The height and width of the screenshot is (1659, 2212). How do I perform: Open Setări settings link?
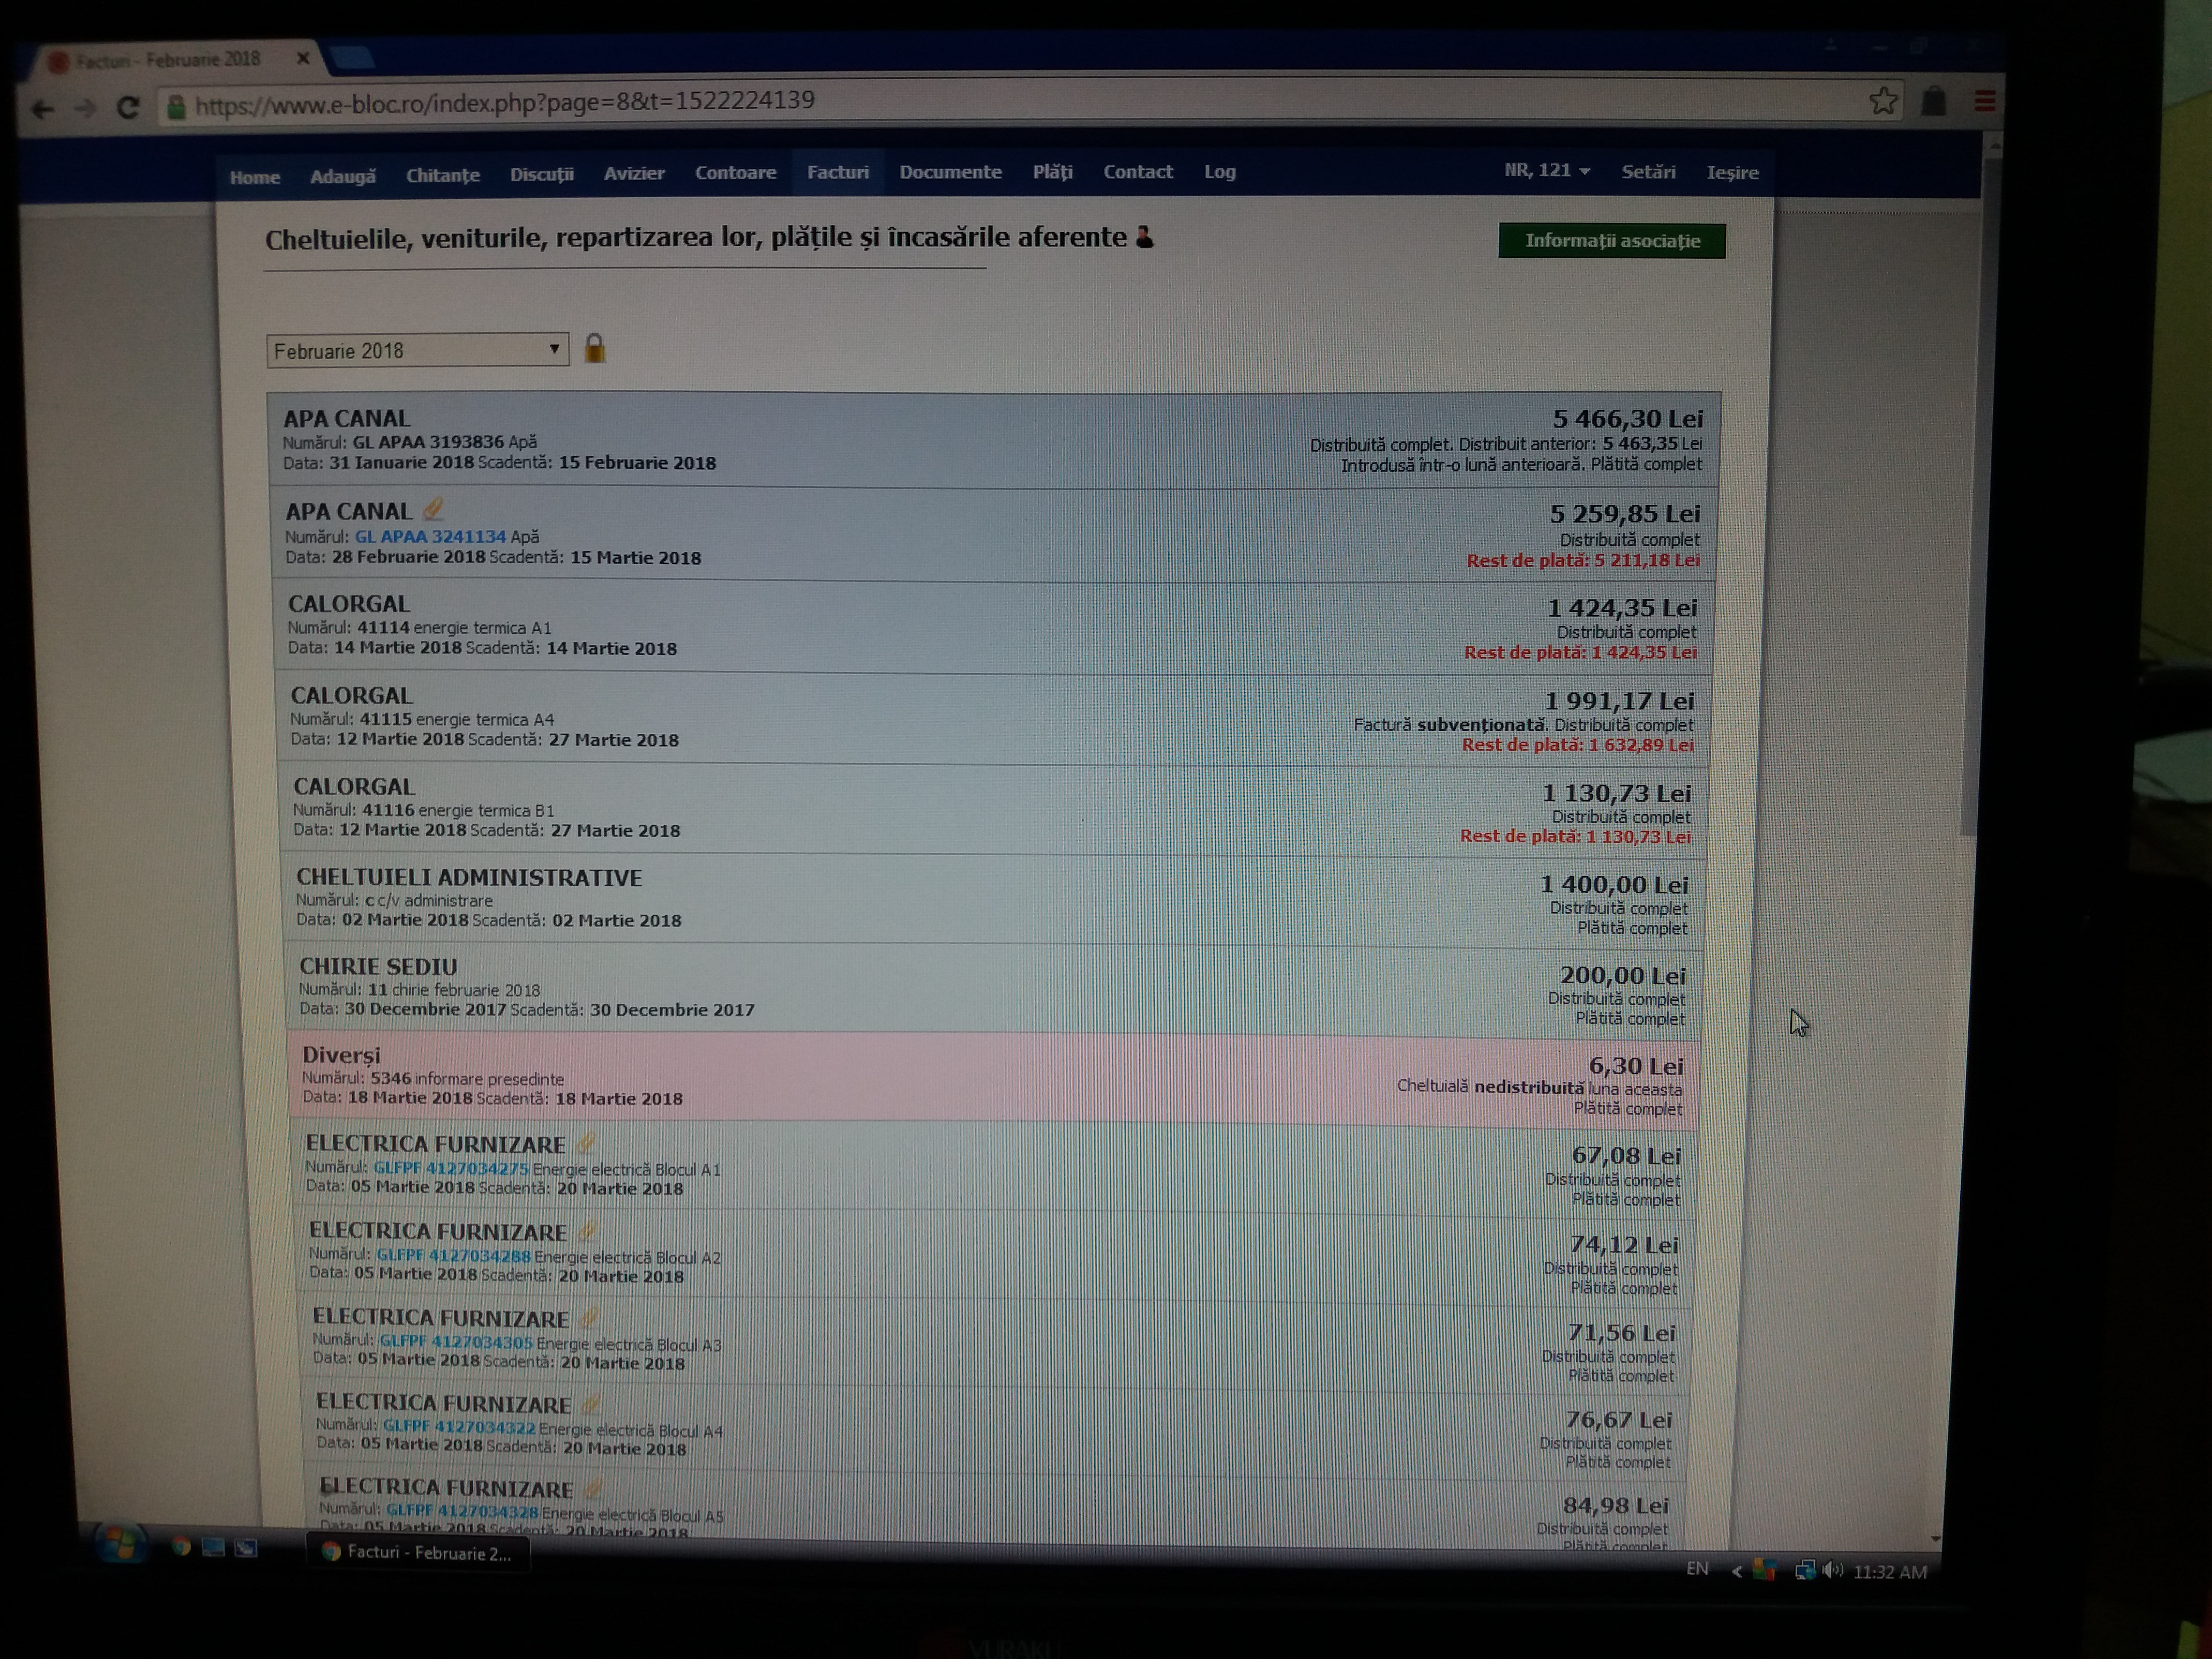pyautogui.click(x=1648, y=172)
